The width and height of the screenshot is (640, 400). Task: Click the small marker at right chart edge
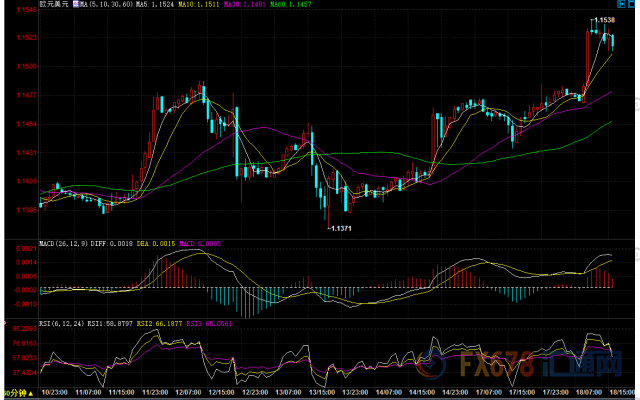[636, 101]
